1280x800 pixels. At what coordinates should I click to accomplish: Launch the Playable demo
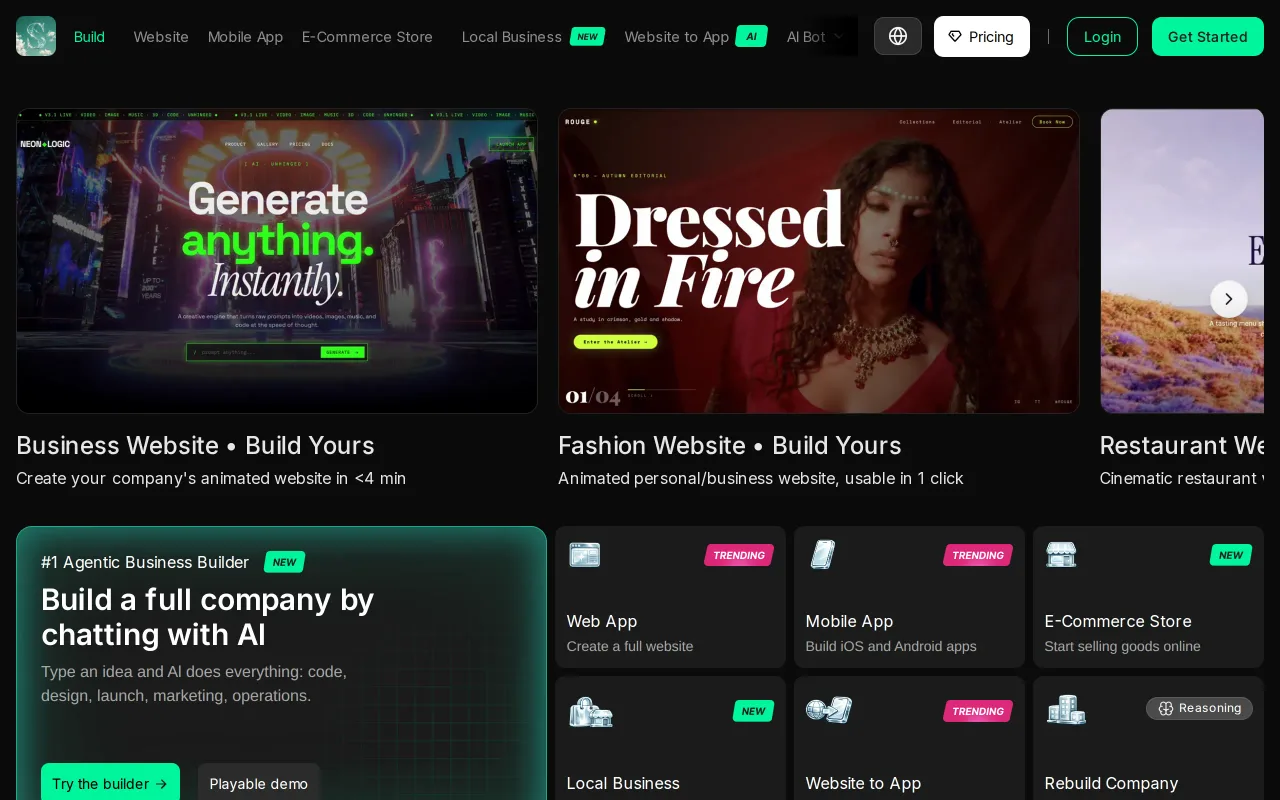pos(259,783)
